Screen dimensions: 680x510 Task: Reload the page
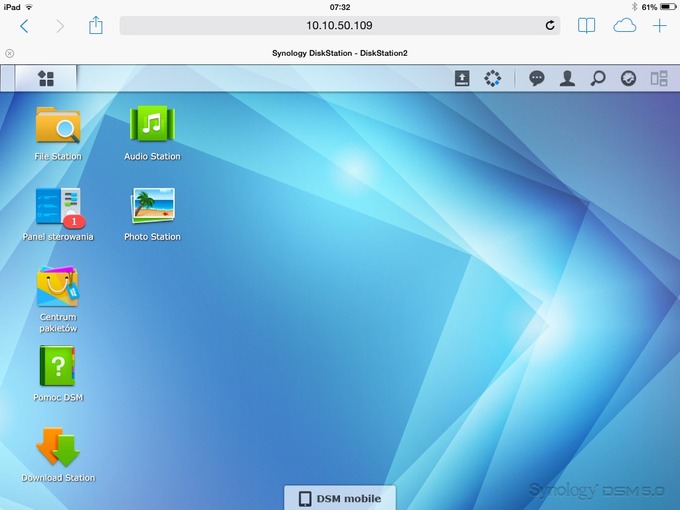point(550,25)
